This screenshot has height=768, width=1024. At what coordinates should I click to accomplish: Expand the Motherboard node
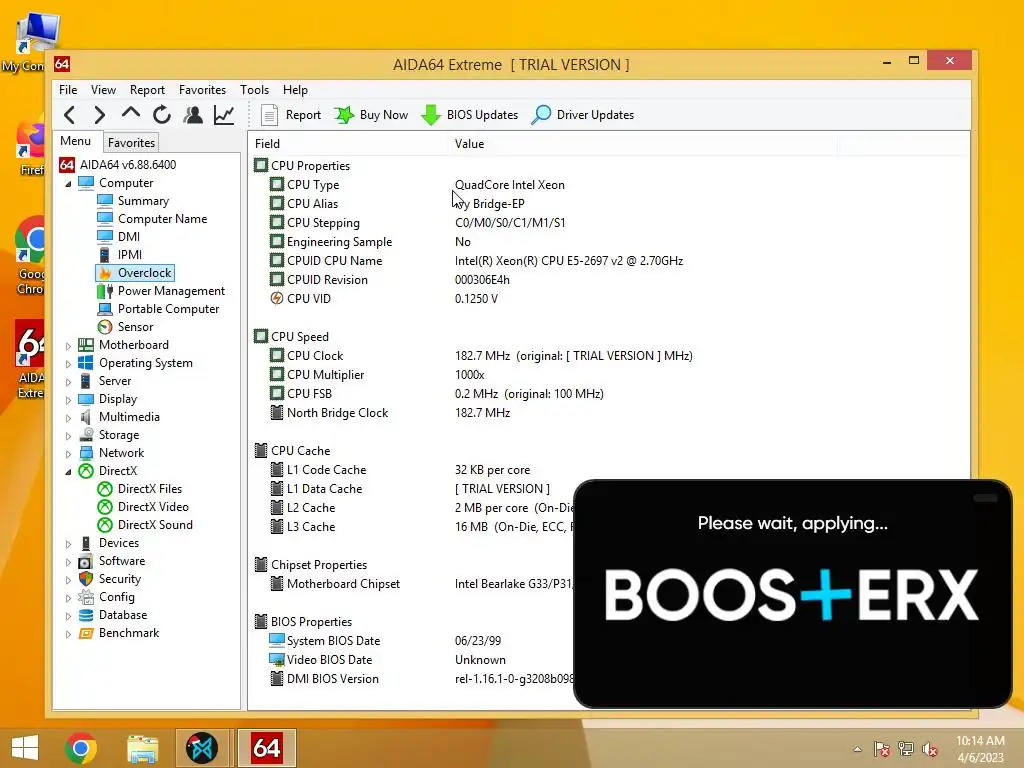coord(68,346)
